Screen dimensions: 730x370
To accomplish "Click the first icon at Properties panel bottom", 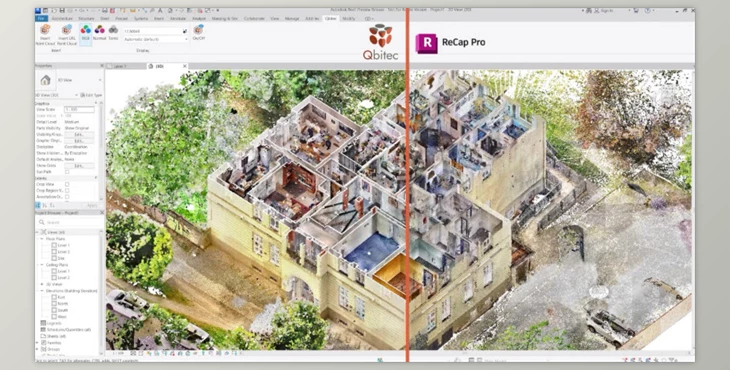I will tap(38, 205).
